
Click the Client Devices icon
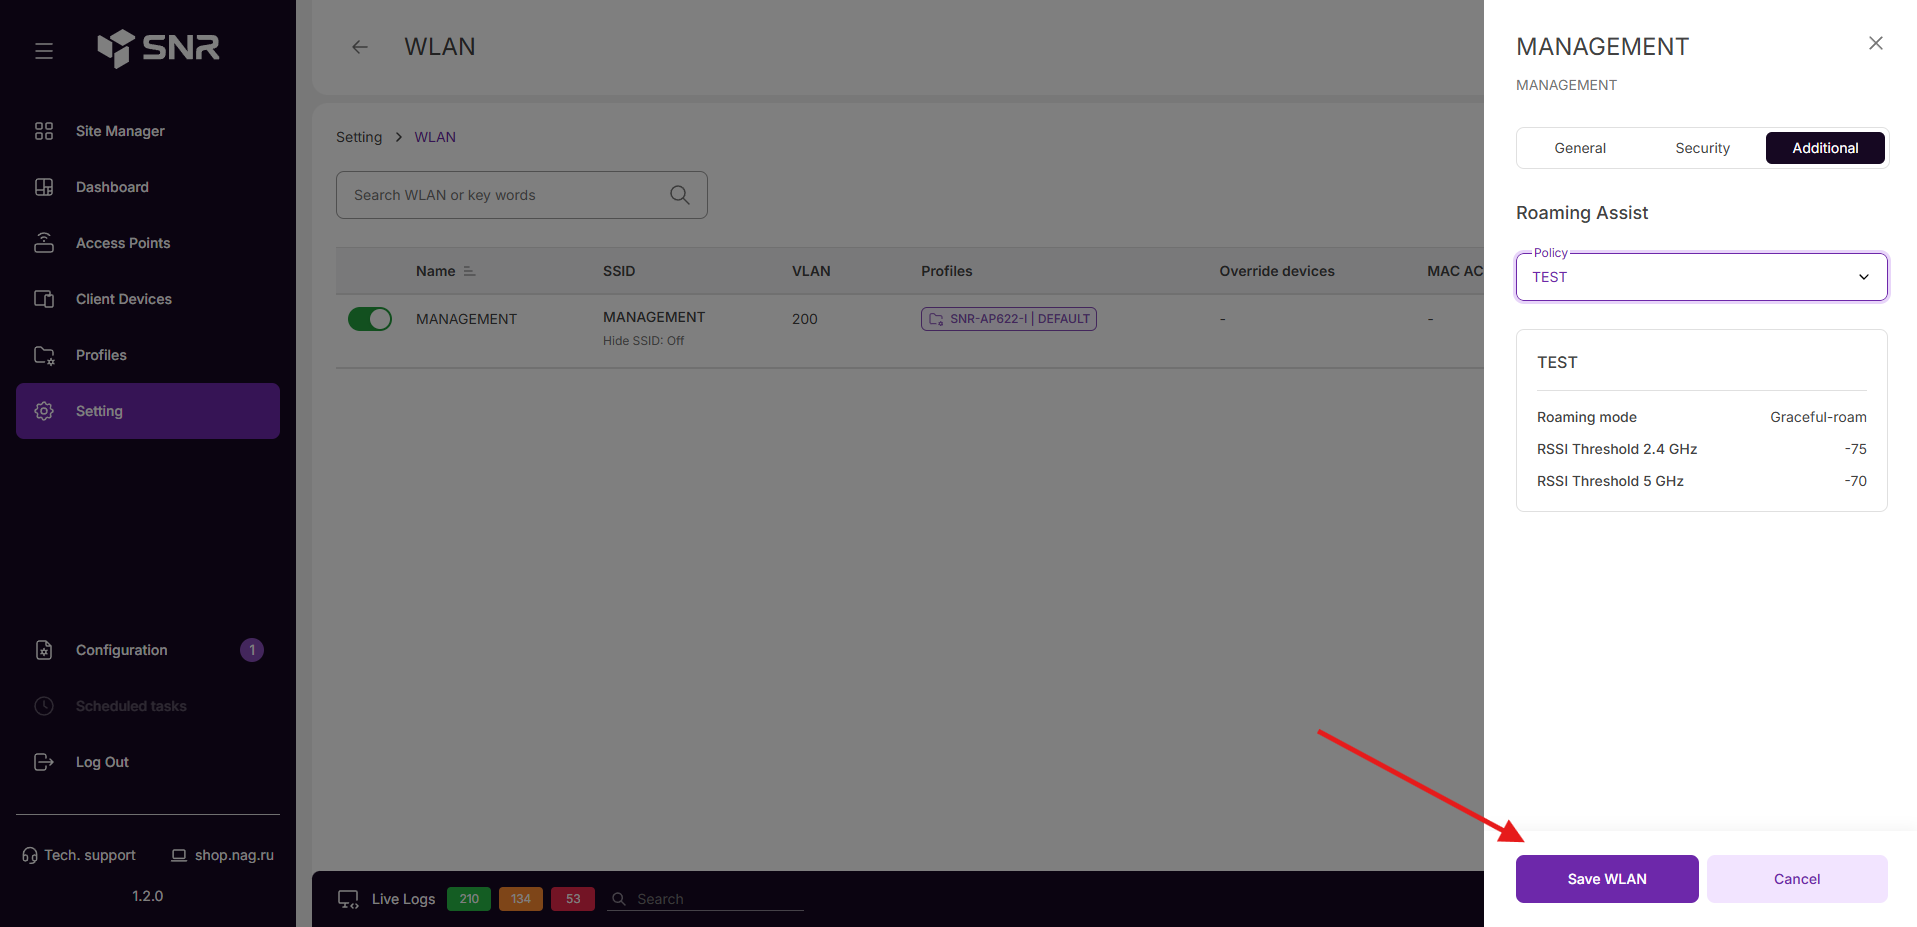(x=44, y=299)
